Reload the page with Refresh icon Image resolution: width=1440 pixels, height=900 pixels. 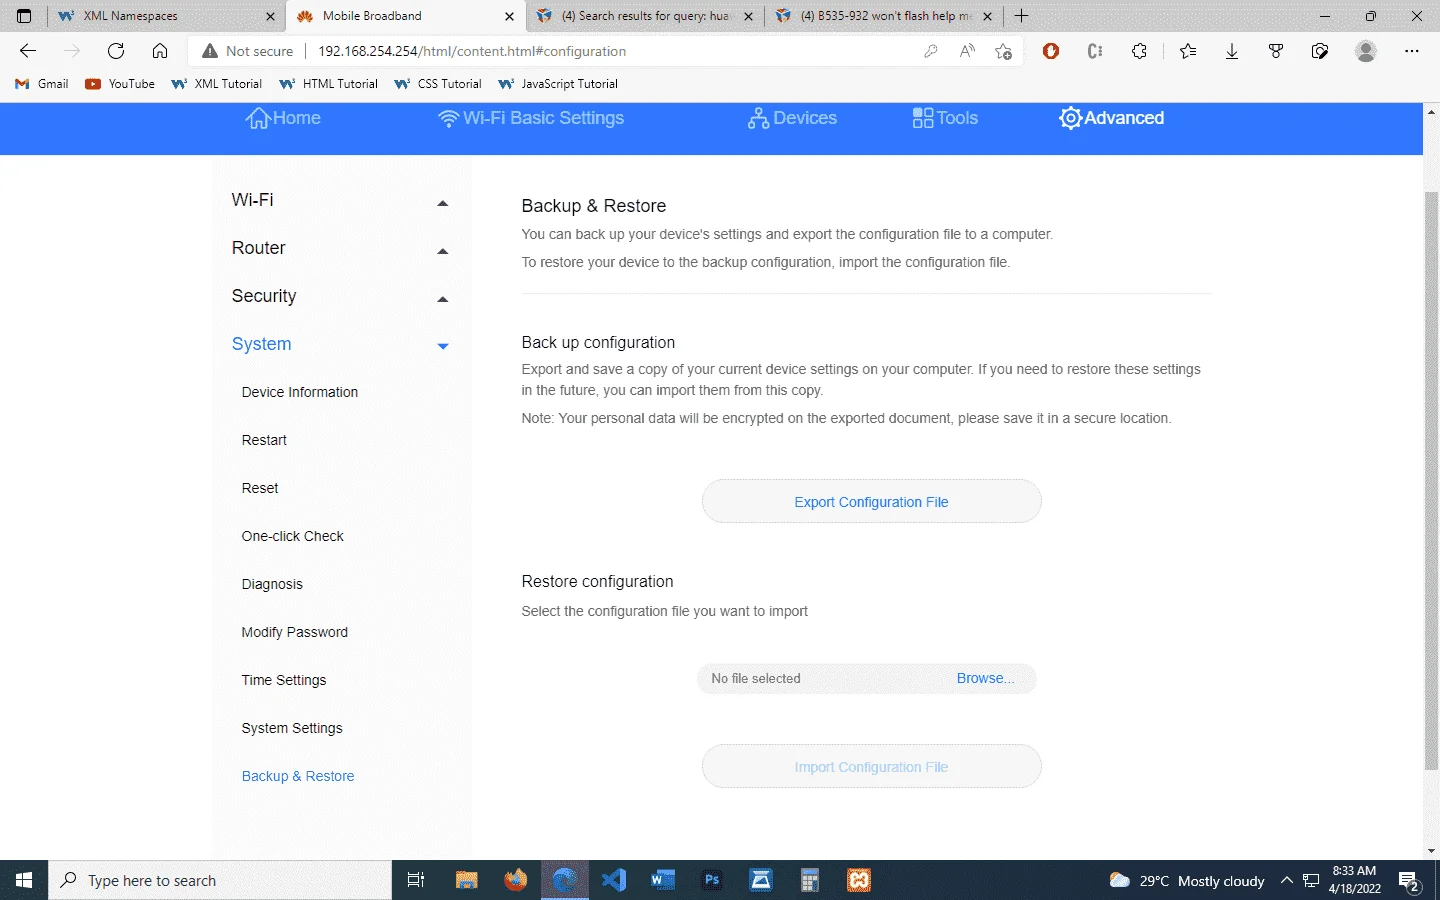pyautogui.click(x=116, y=51)
